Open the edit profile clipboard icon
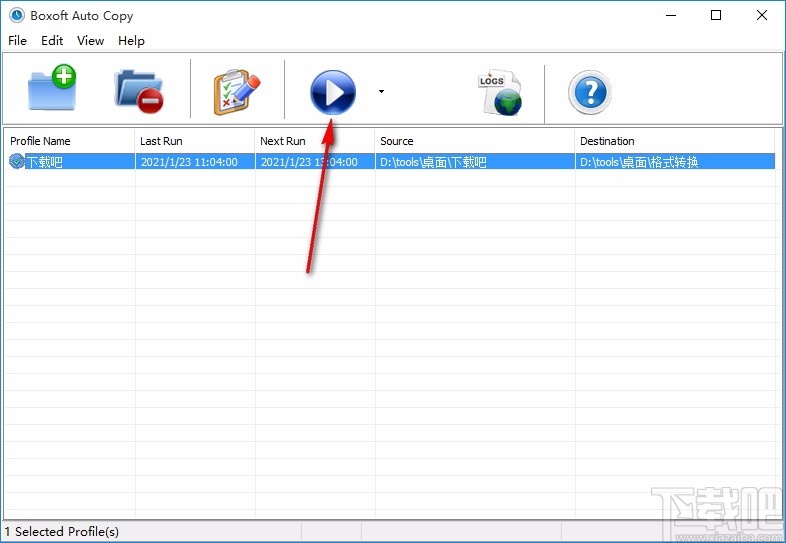The height and width of the screenshot is (543, 786). [237, 92]
